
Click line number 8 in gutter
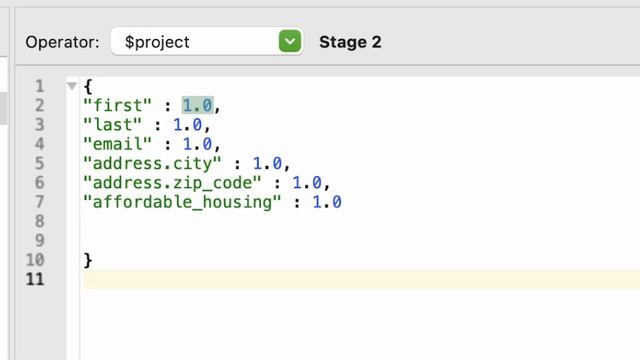pos(39,221)
